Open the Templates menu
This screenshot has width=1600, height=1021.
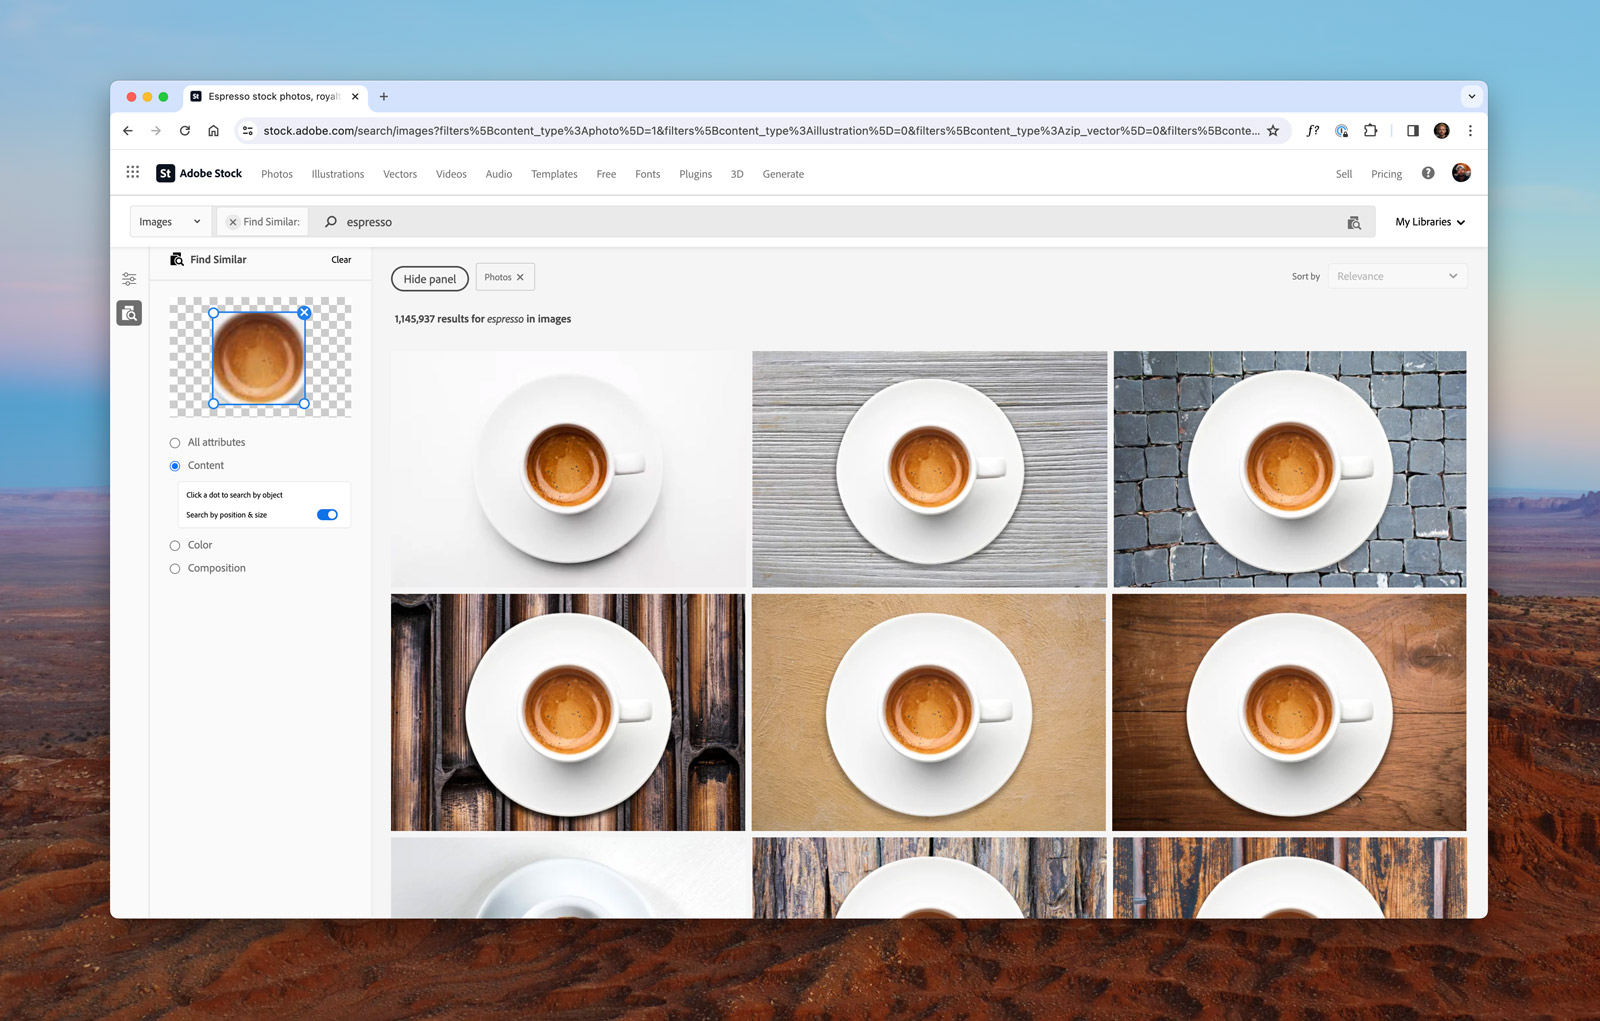(x=554, y=174)
